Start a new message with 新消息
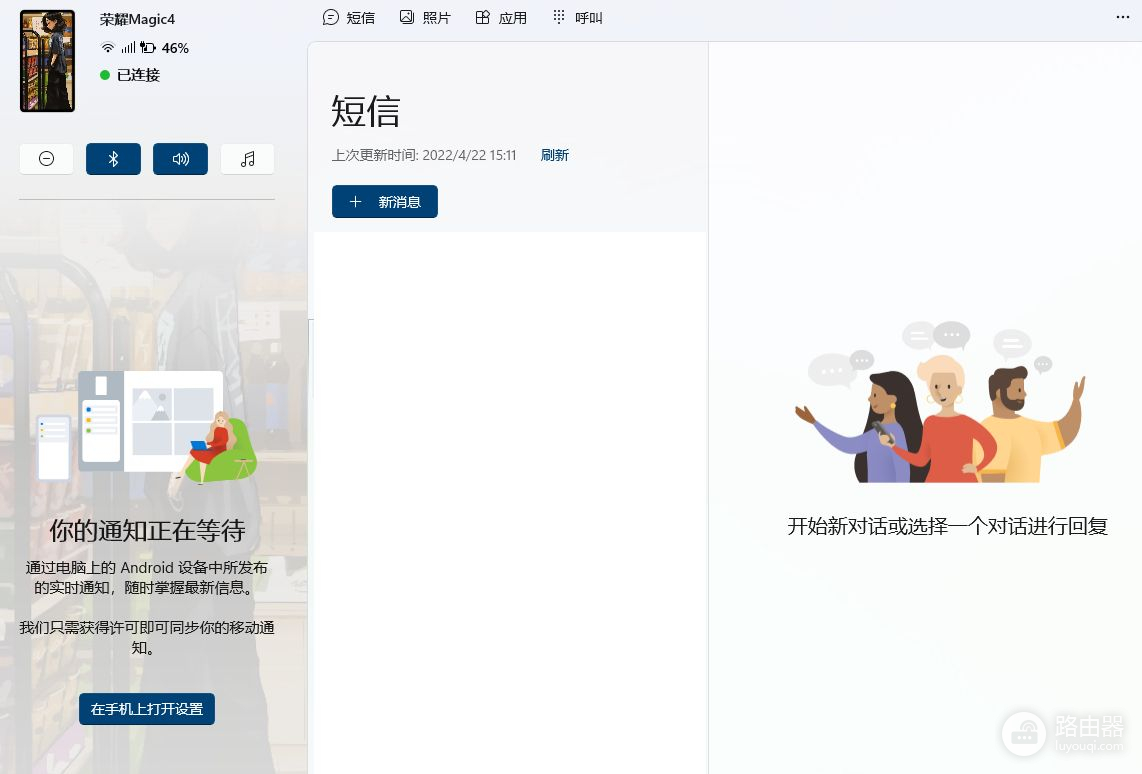The height and width of the screenshot is (774, 1142). pos(385,202)
